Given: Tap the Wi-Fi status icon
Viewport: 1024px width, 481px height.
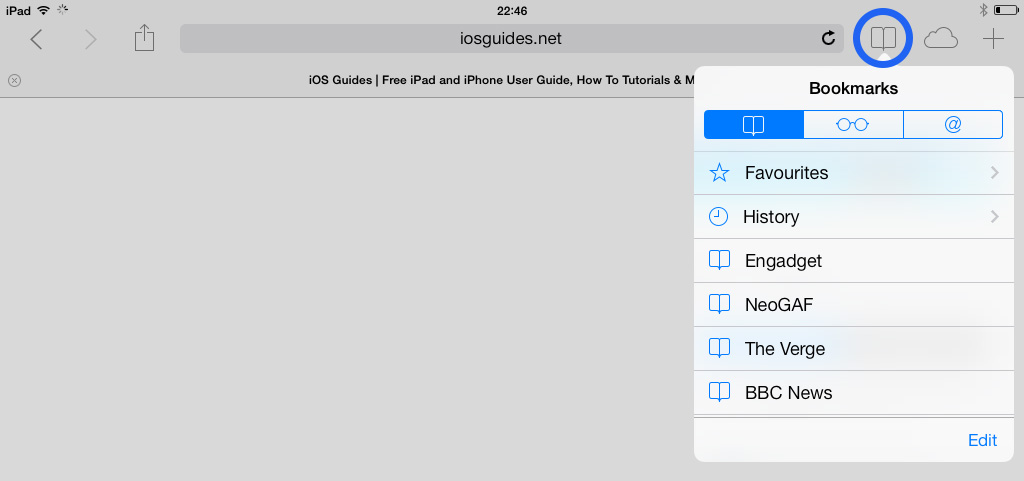Looking at the screenshot, I should 43,10.
